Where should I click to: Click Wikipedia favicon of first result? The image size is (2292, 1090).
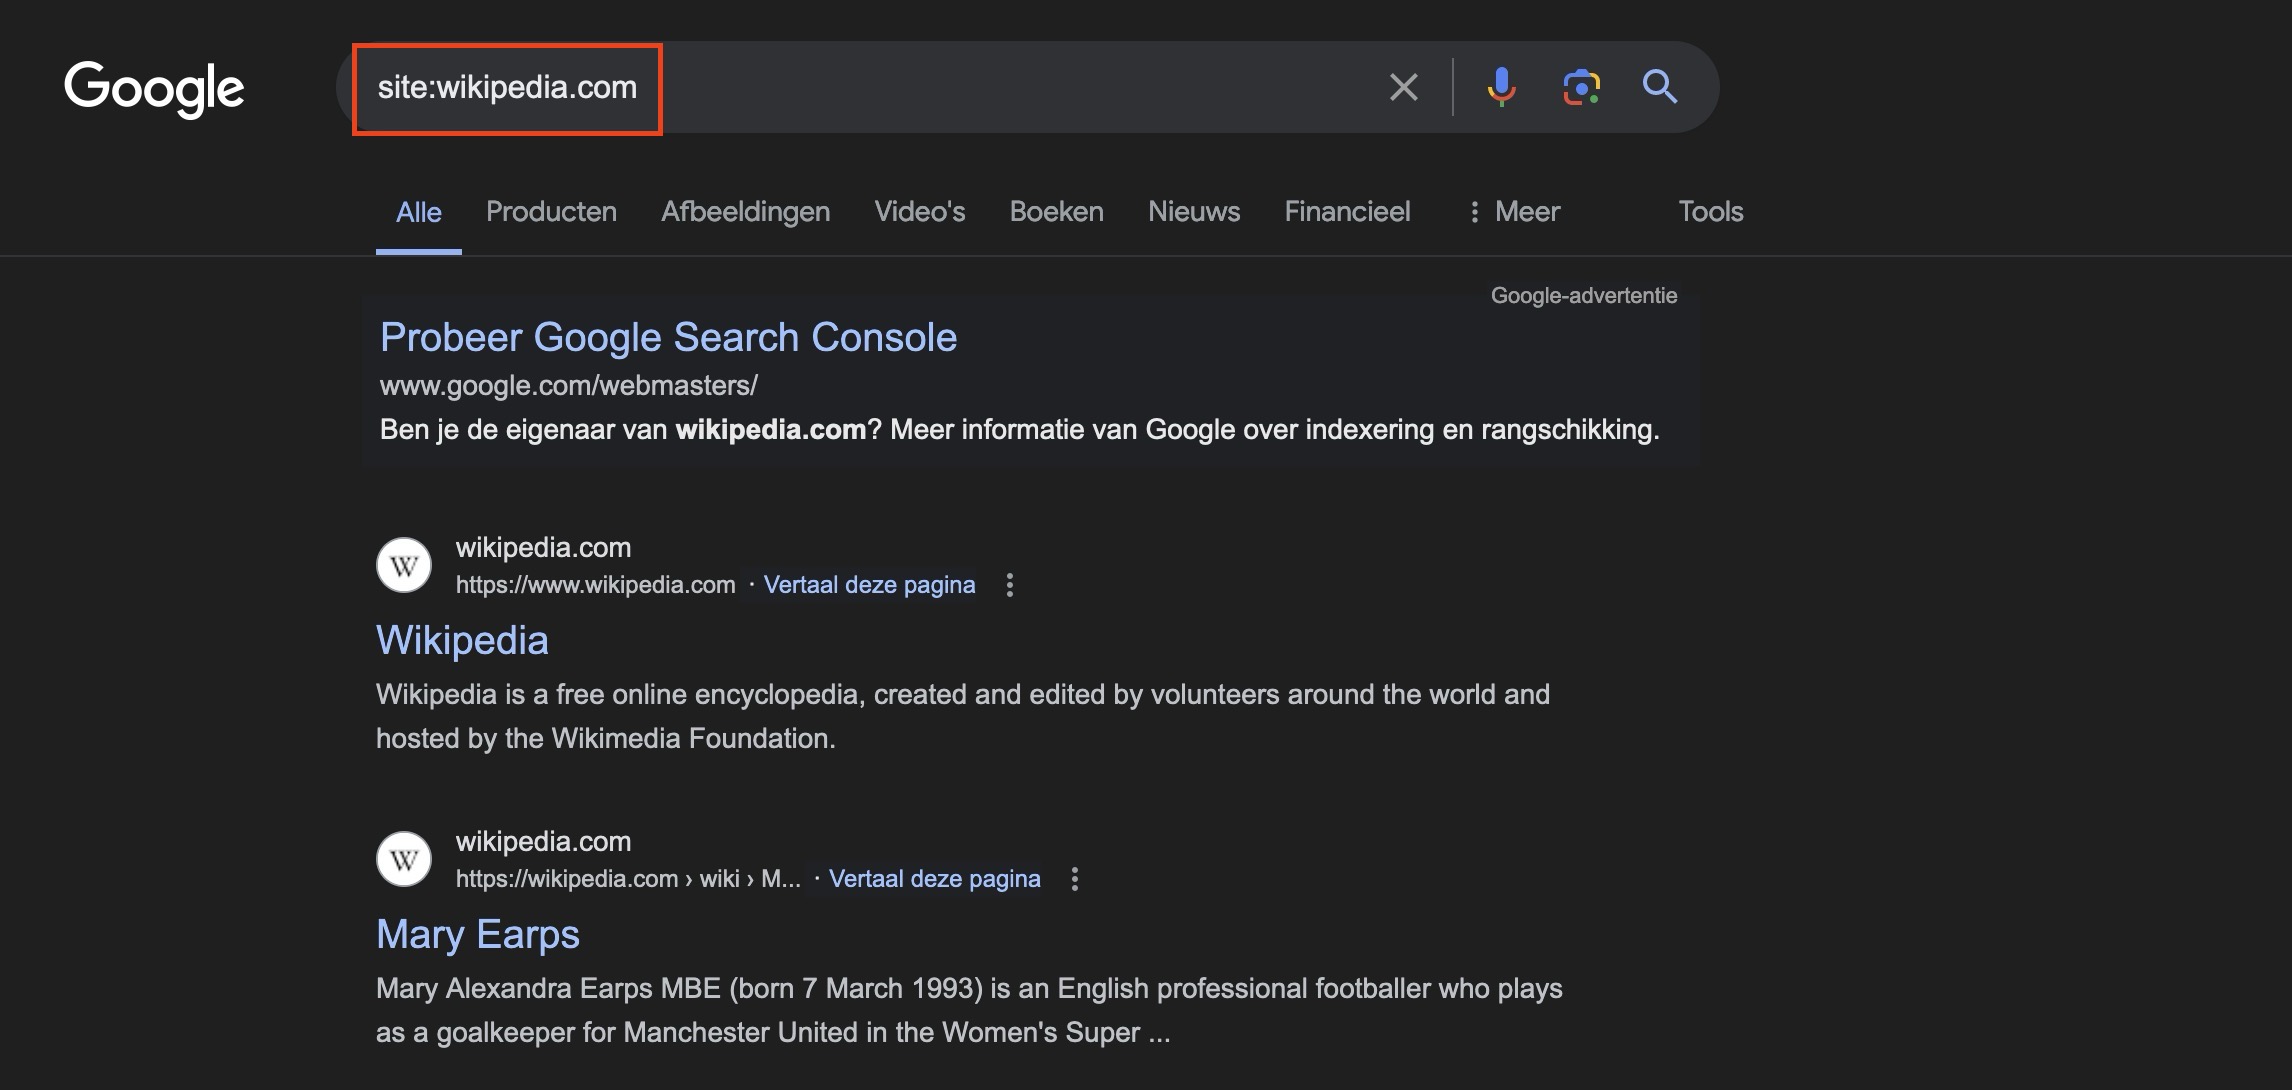(404, 565)
